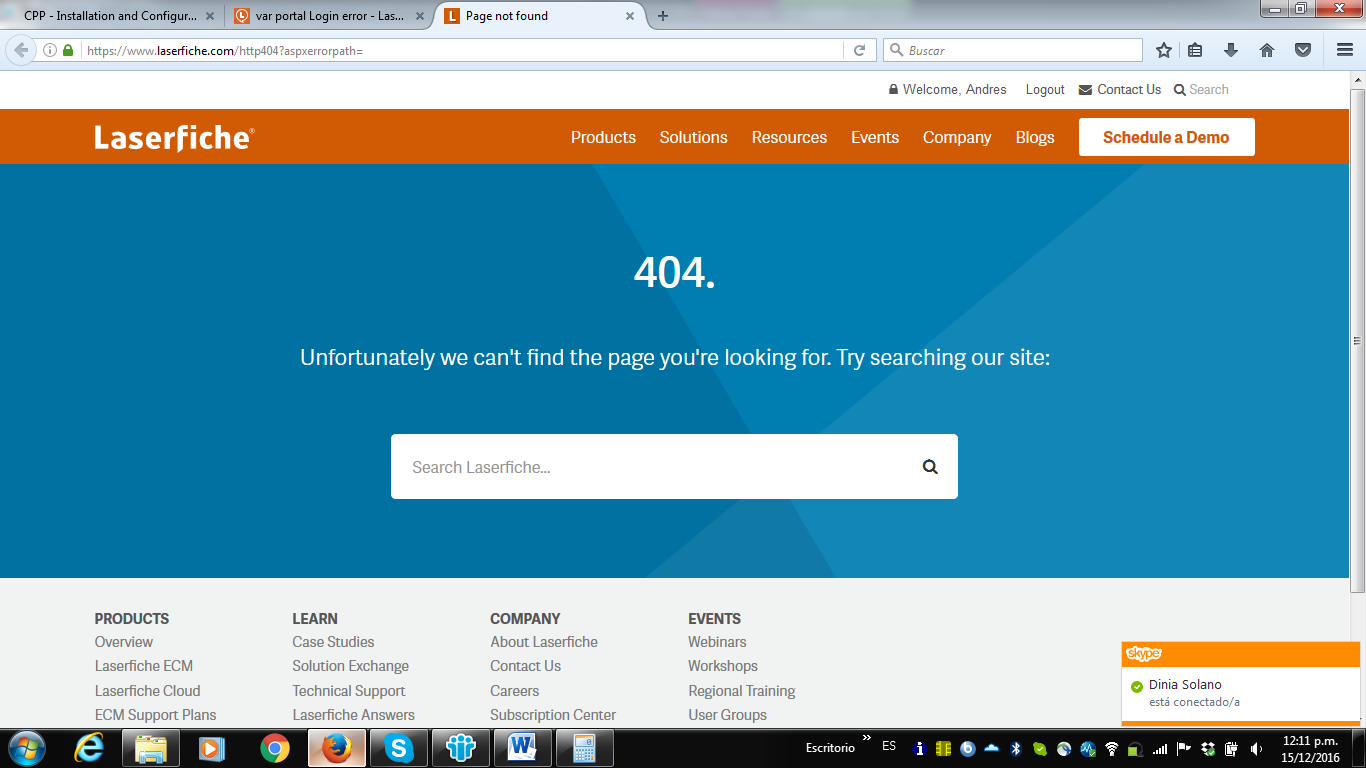The width and height of the screenshot is (1366, 768).
Task: Open Regional Training footer link
Action: pyautogui.click(x=742, y=691)
